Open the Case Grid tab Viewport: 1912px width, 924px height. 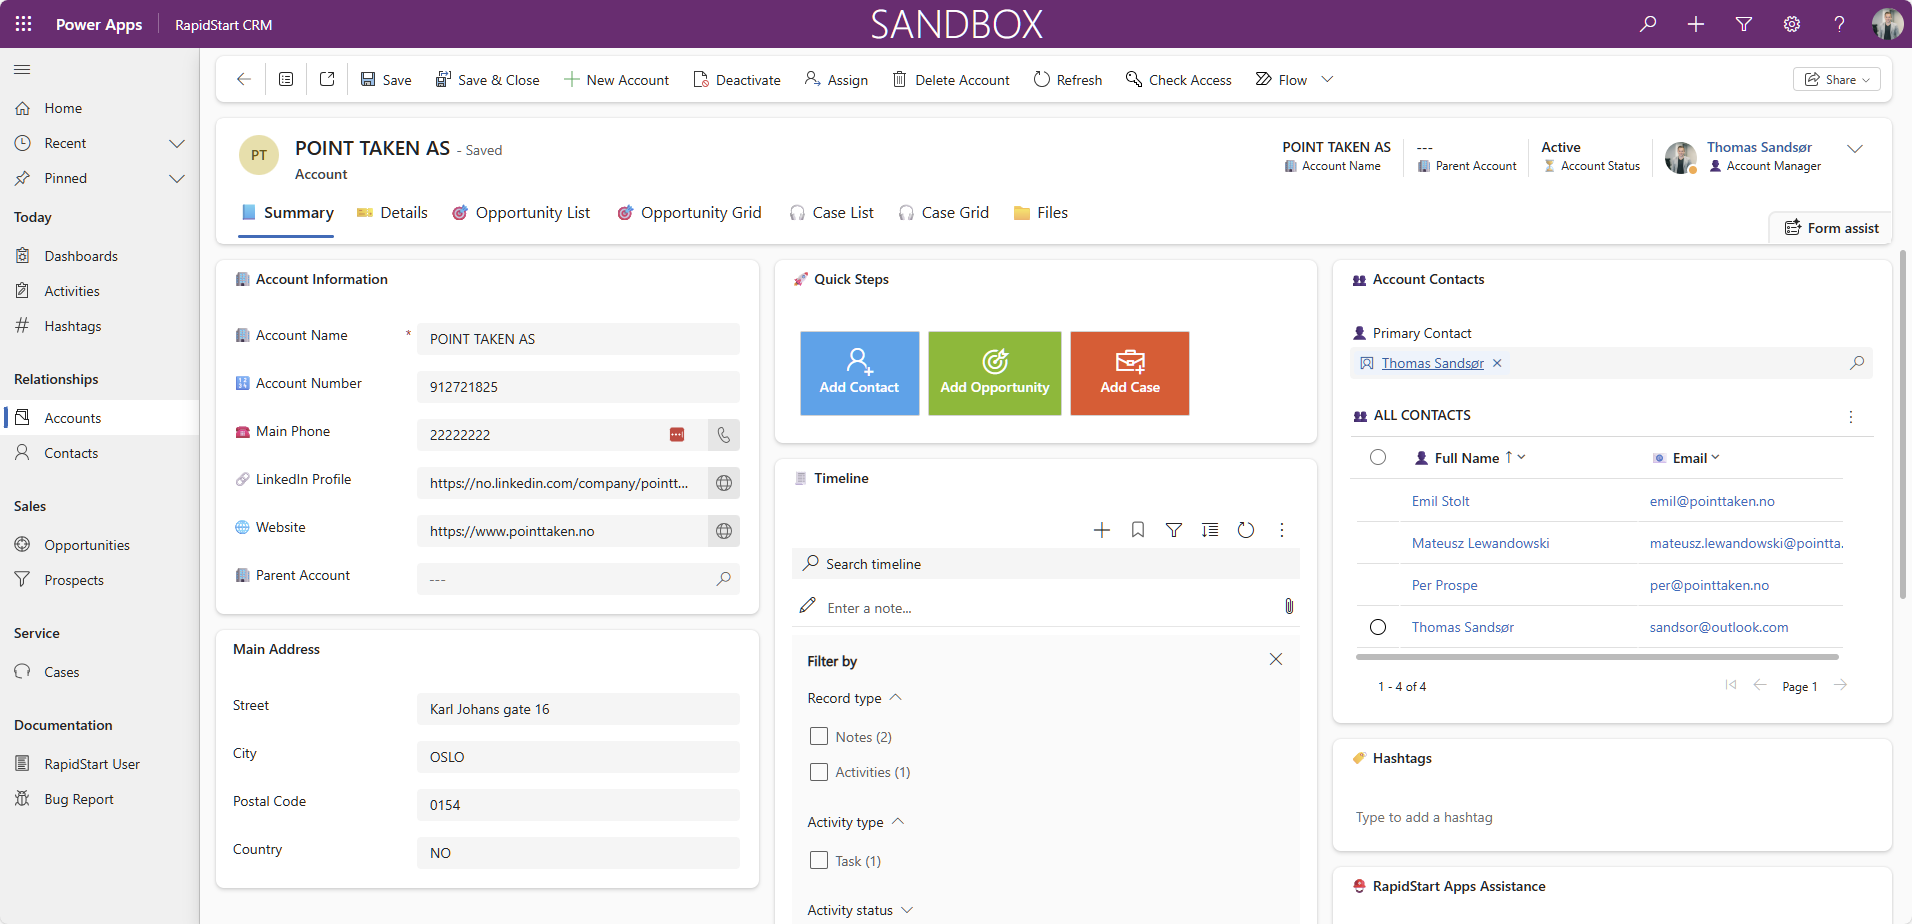[x=943, y=212]
